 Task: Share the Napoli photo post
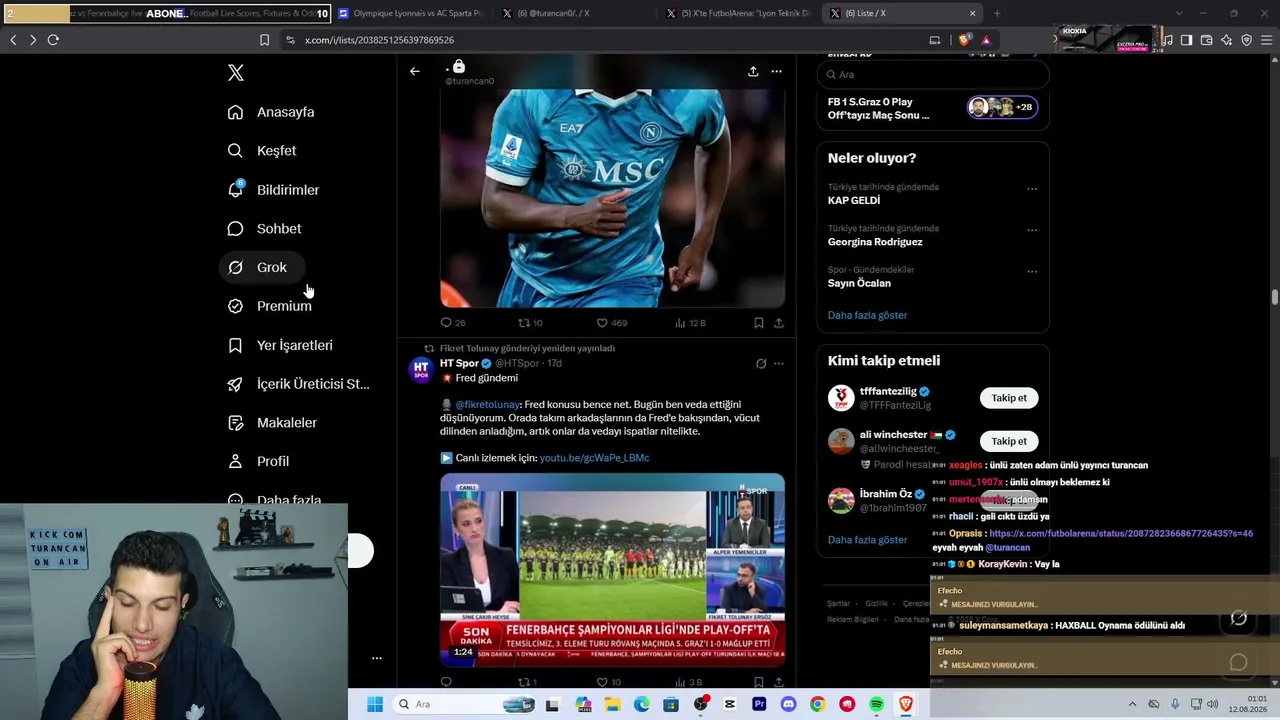779,323
